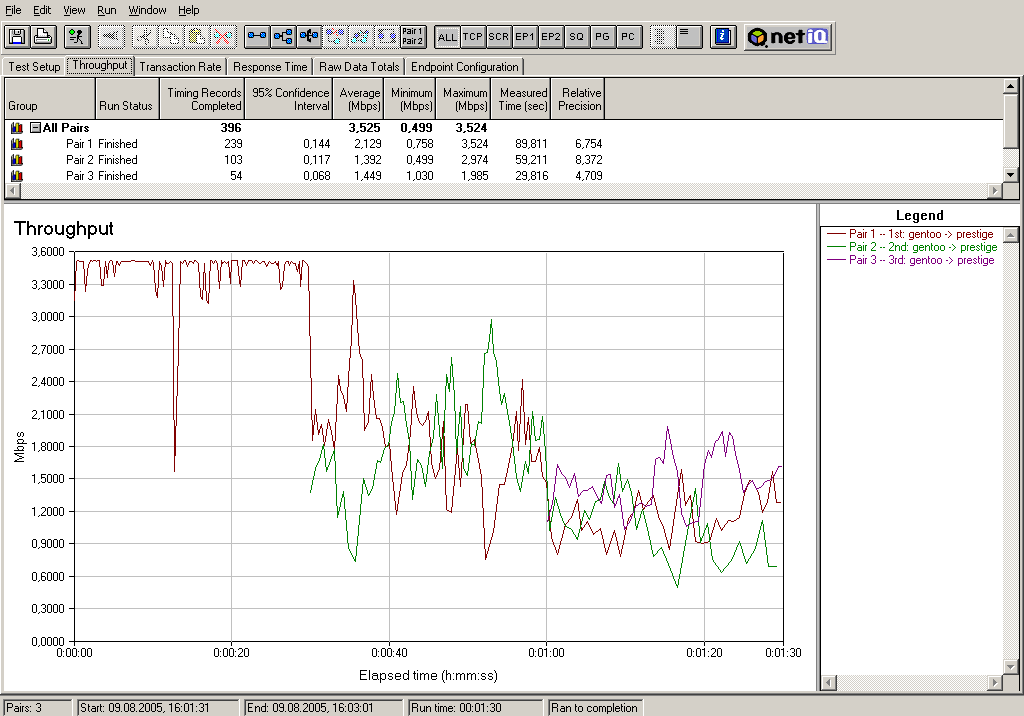The height and width of the screenshot is (716, 1024).
Task: Toggle the ALL filter button
Action: [x=447, y=37]
